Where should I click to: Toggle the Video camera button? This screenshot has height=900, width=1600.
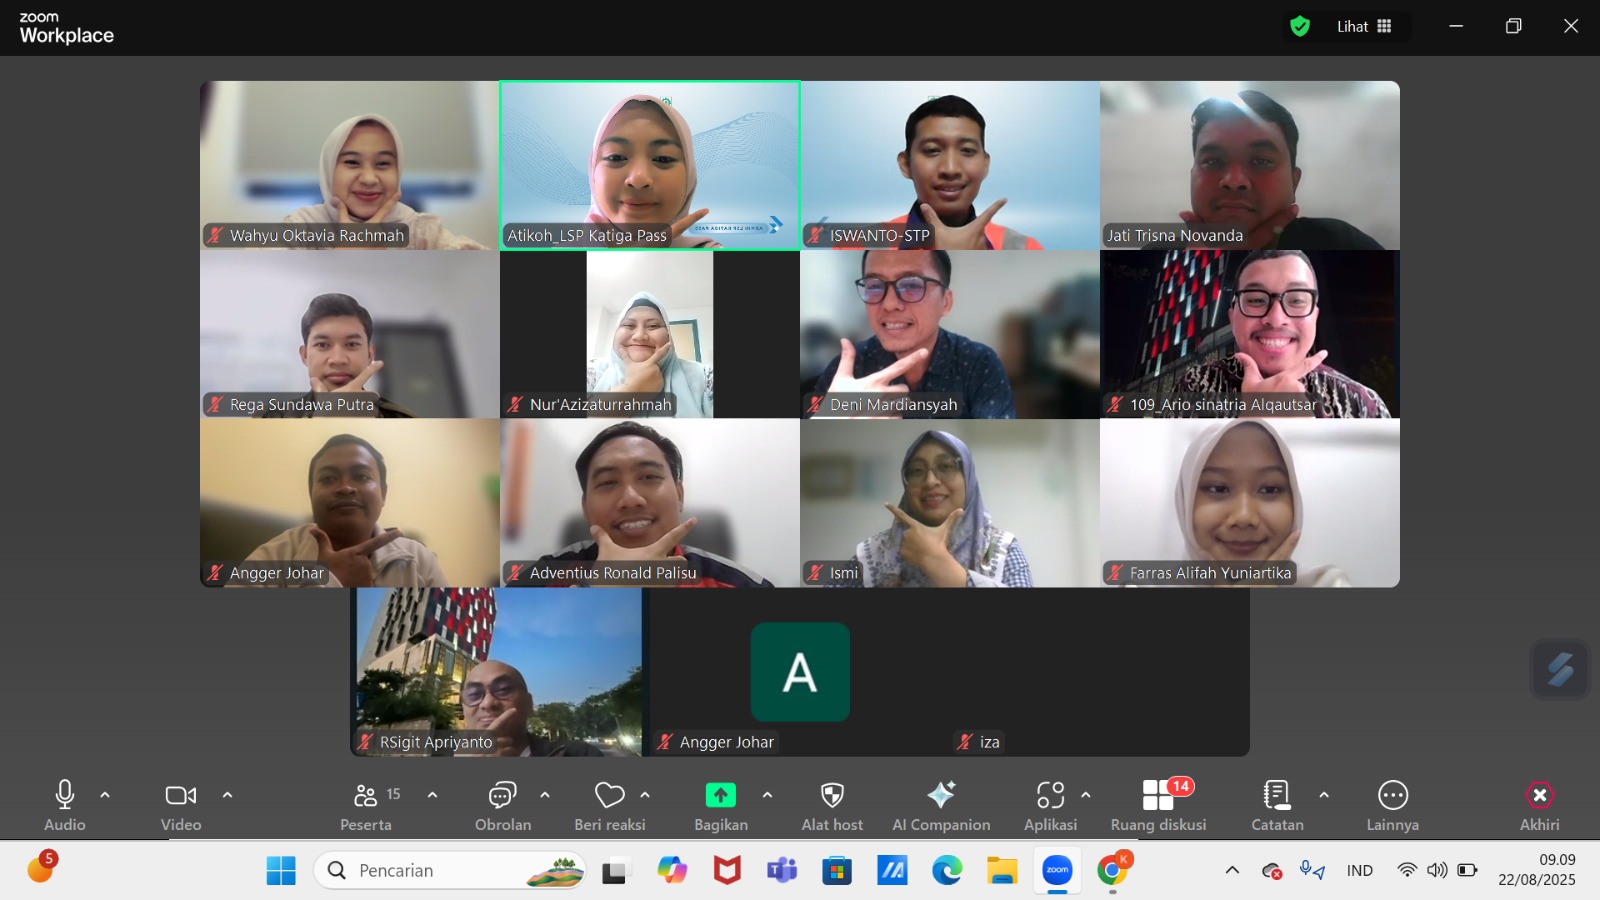(181, 795)
